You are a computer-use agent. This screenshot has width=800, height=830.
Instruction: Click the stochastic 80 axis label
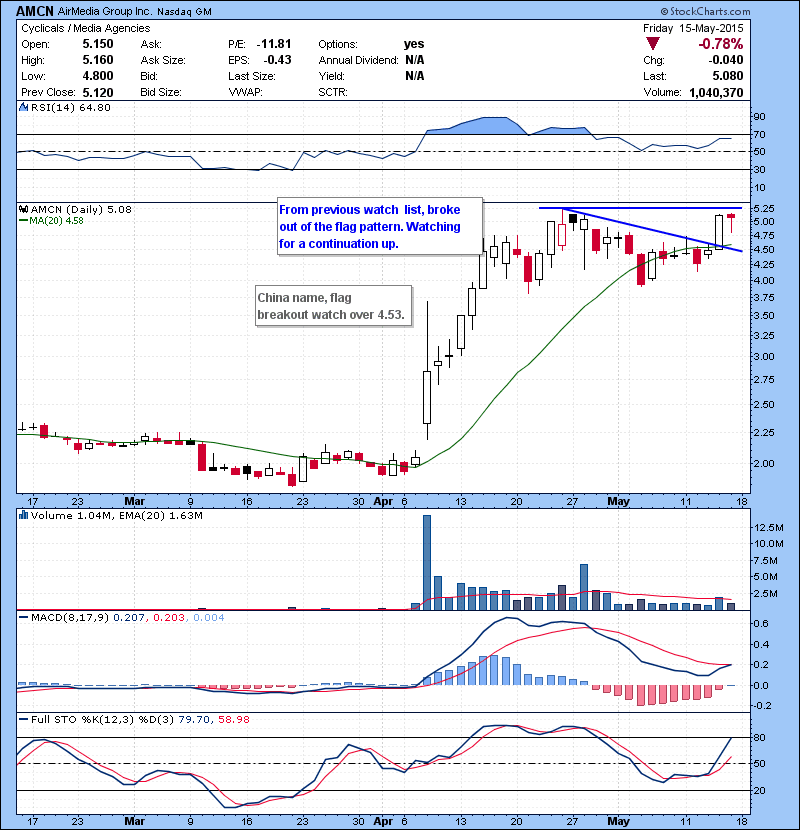point(760,737)
